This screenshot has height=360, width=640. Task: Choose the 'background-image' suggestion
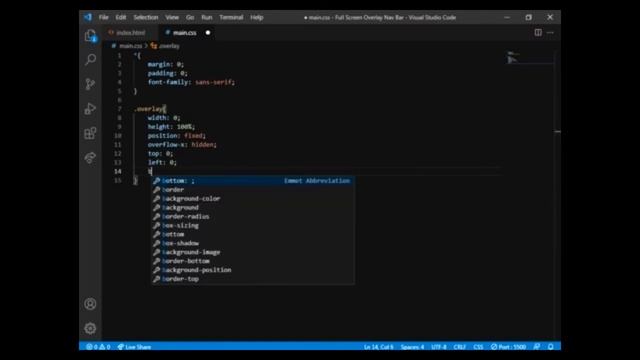click(253, 252)
